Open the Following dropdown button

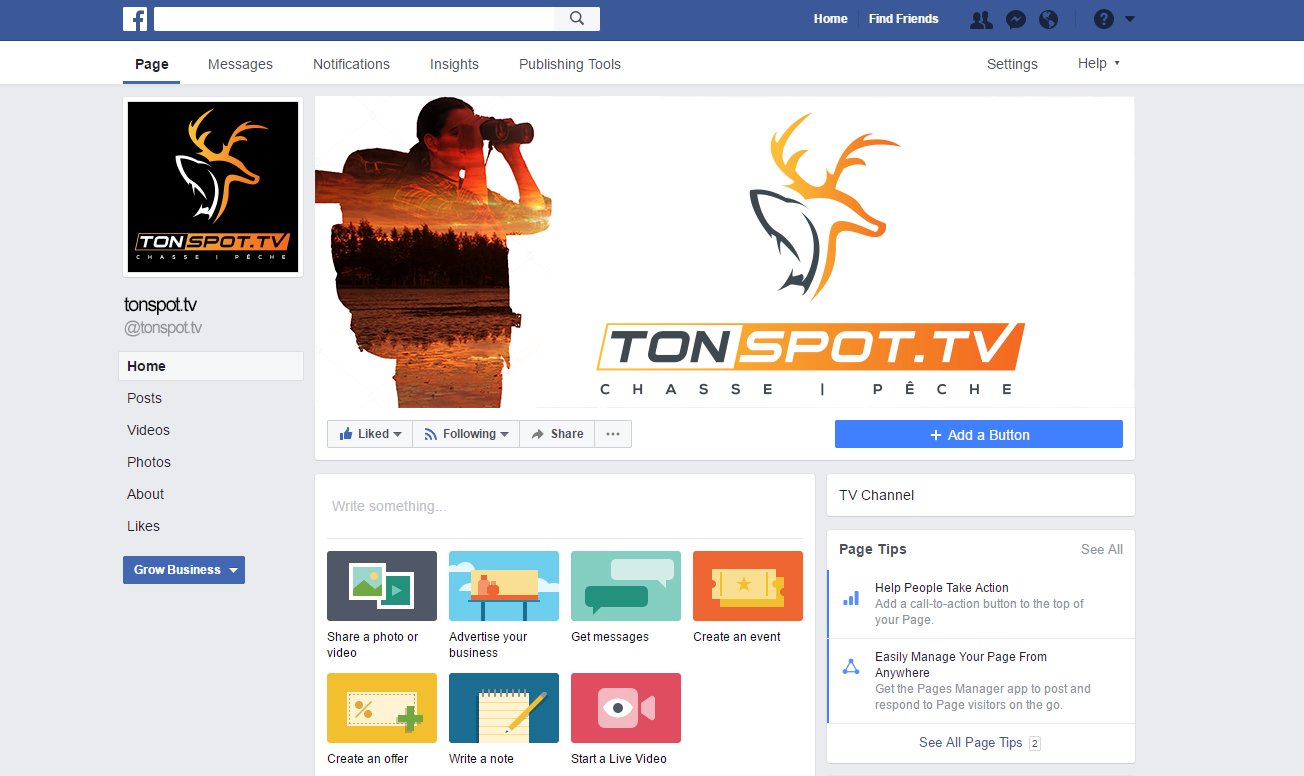point(466,434)
